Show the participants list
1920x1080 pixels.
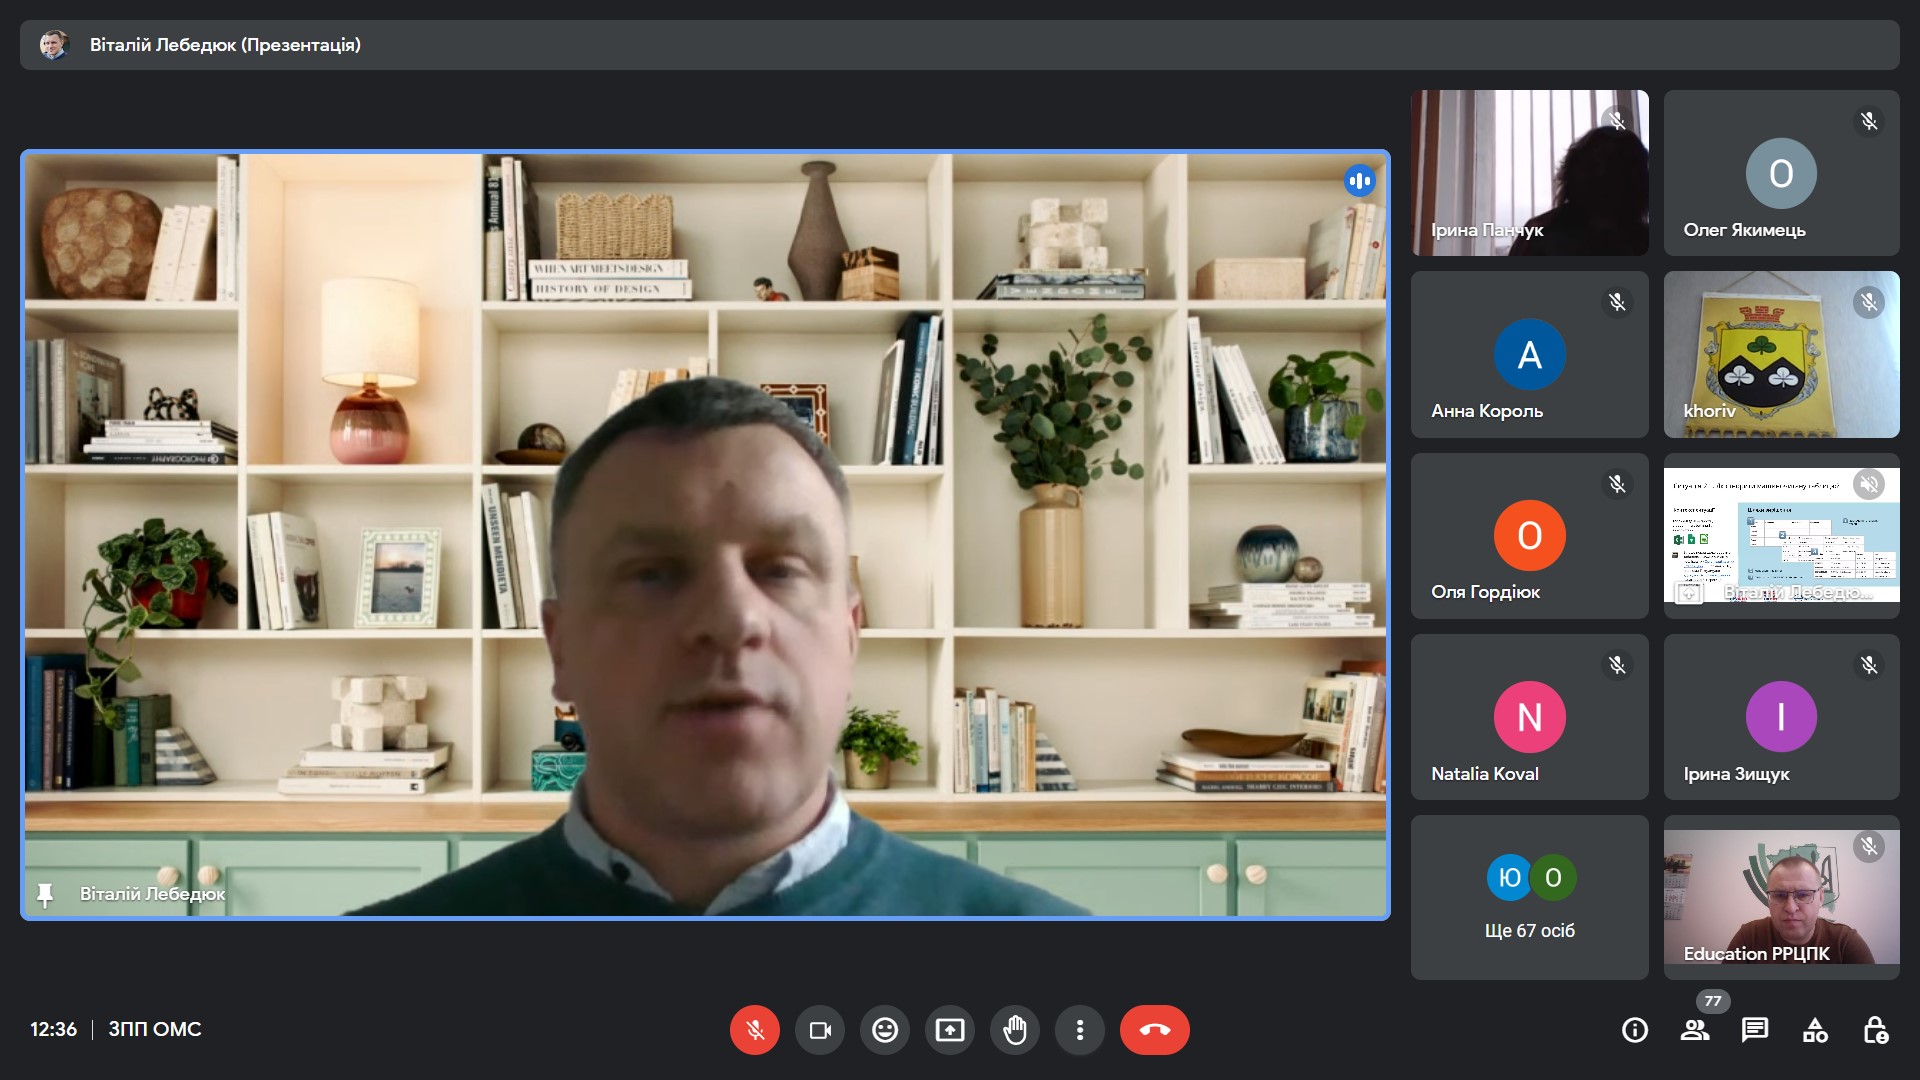(x=1694, y=1030)
